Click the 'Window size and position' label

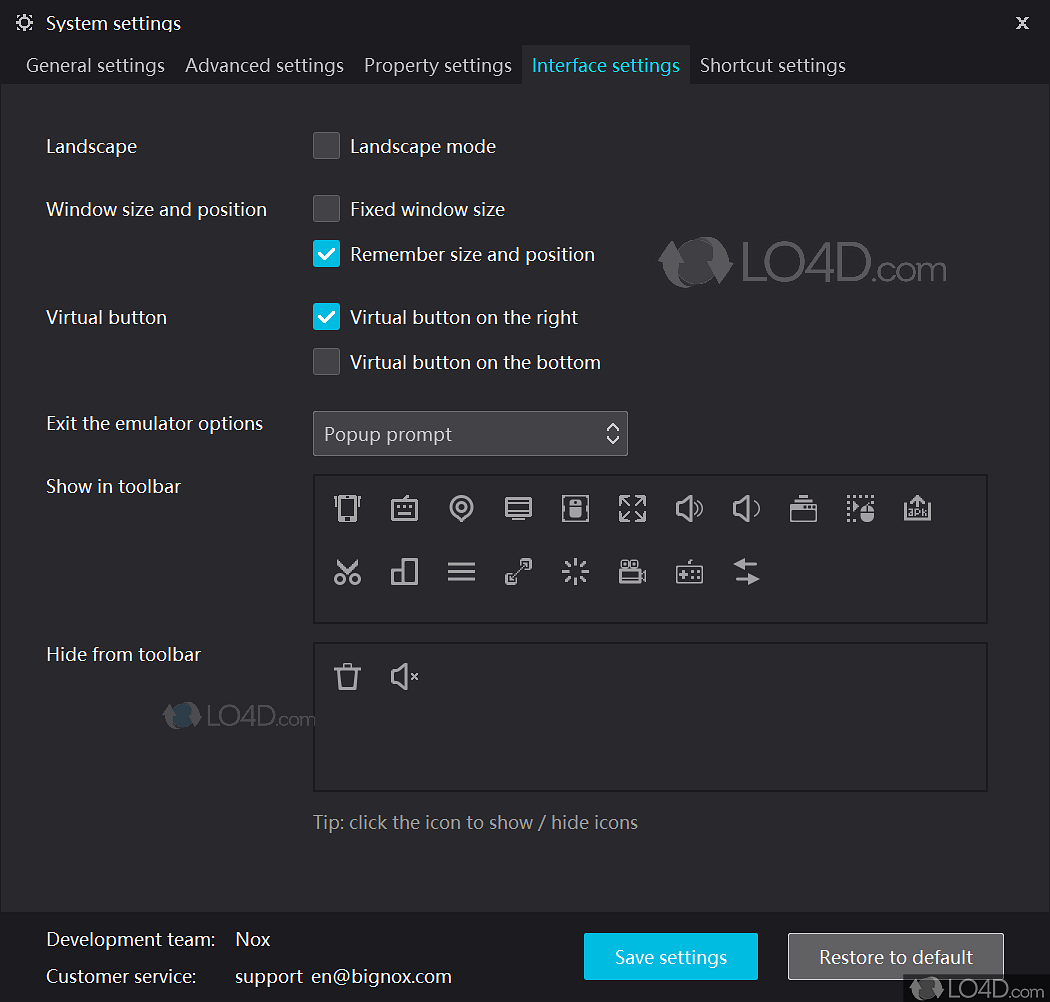pyautogui.click(x=156, y=210)
